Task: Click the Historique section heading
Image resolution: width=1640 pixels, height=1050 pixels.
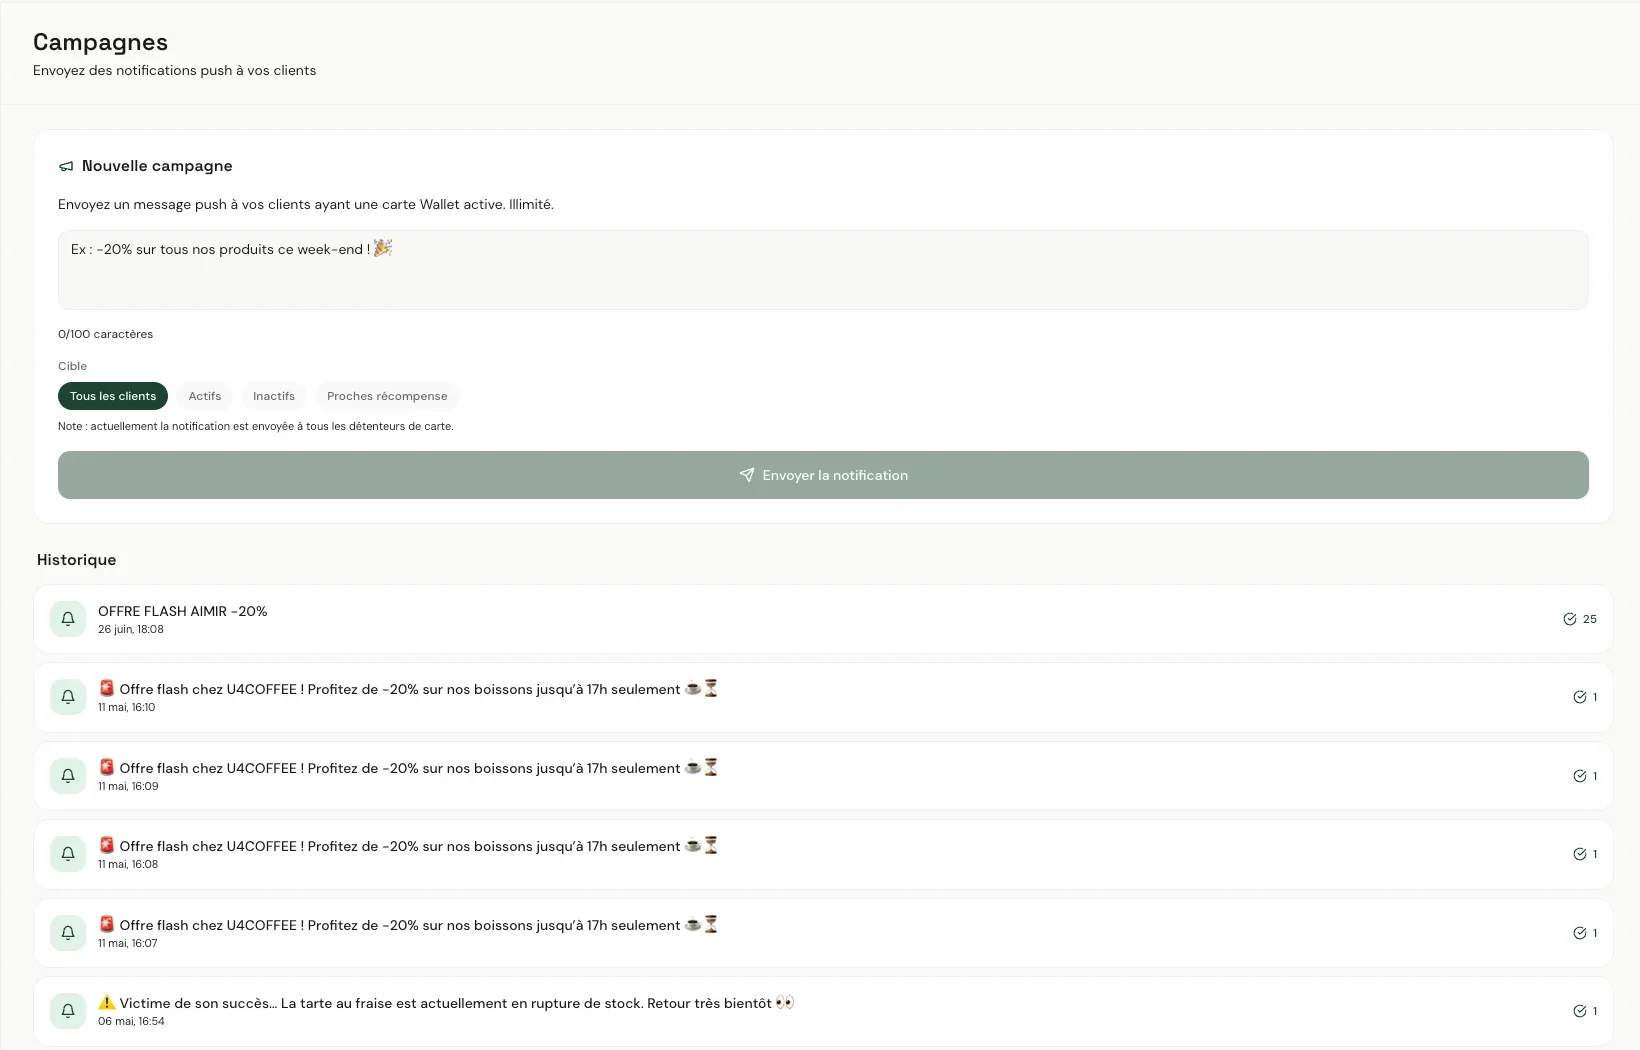Action: click(x=77, y=560)
